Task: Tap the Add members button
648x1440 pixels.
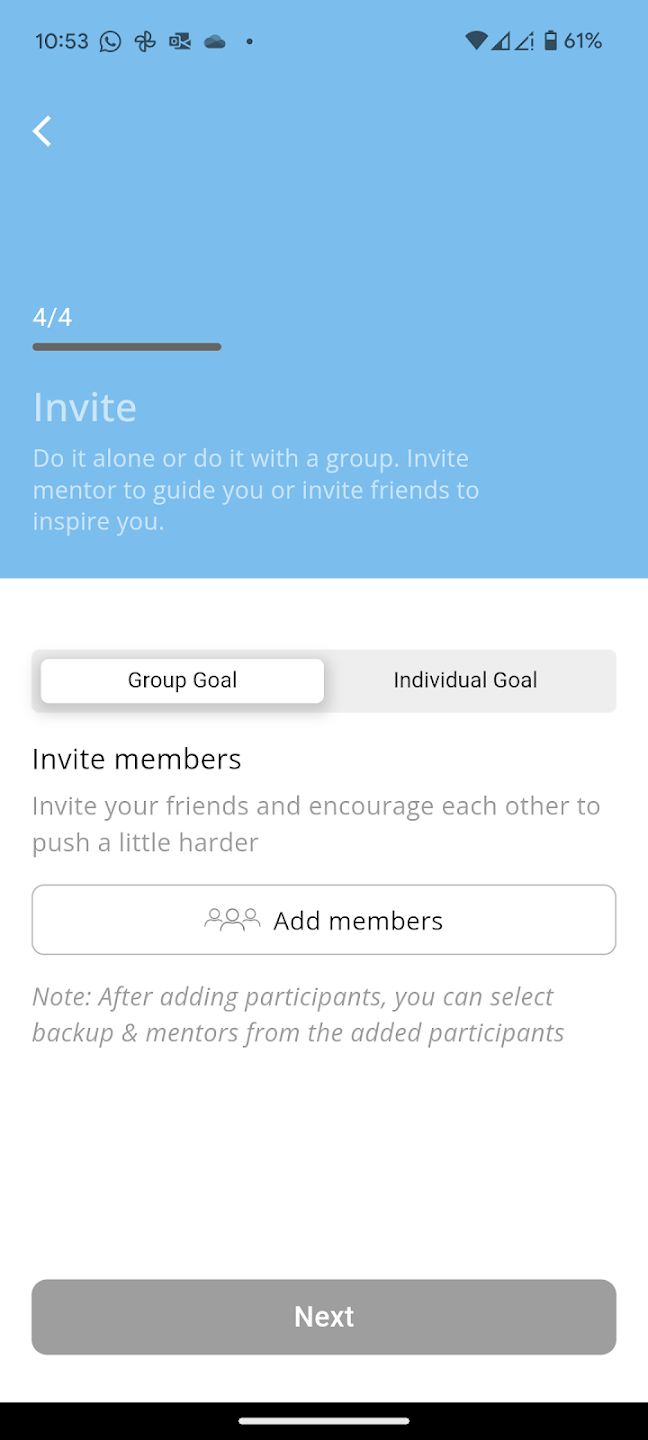Action: tap(324, 919)
